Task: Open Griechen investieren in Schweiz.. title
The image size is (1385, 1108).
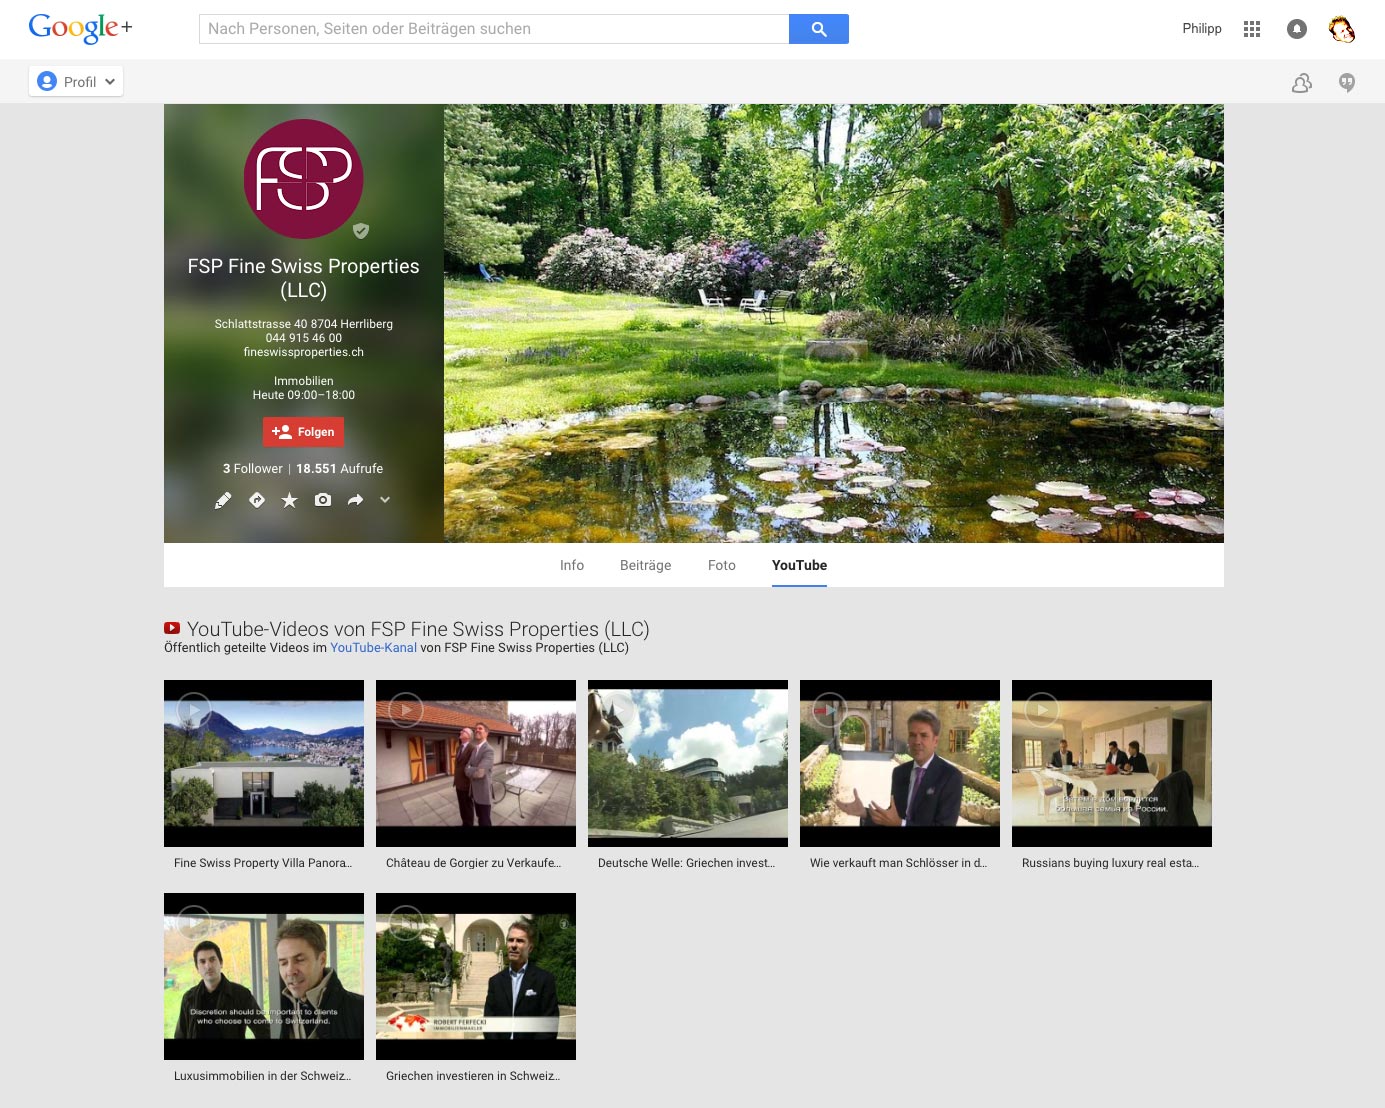Action: 473,1076
